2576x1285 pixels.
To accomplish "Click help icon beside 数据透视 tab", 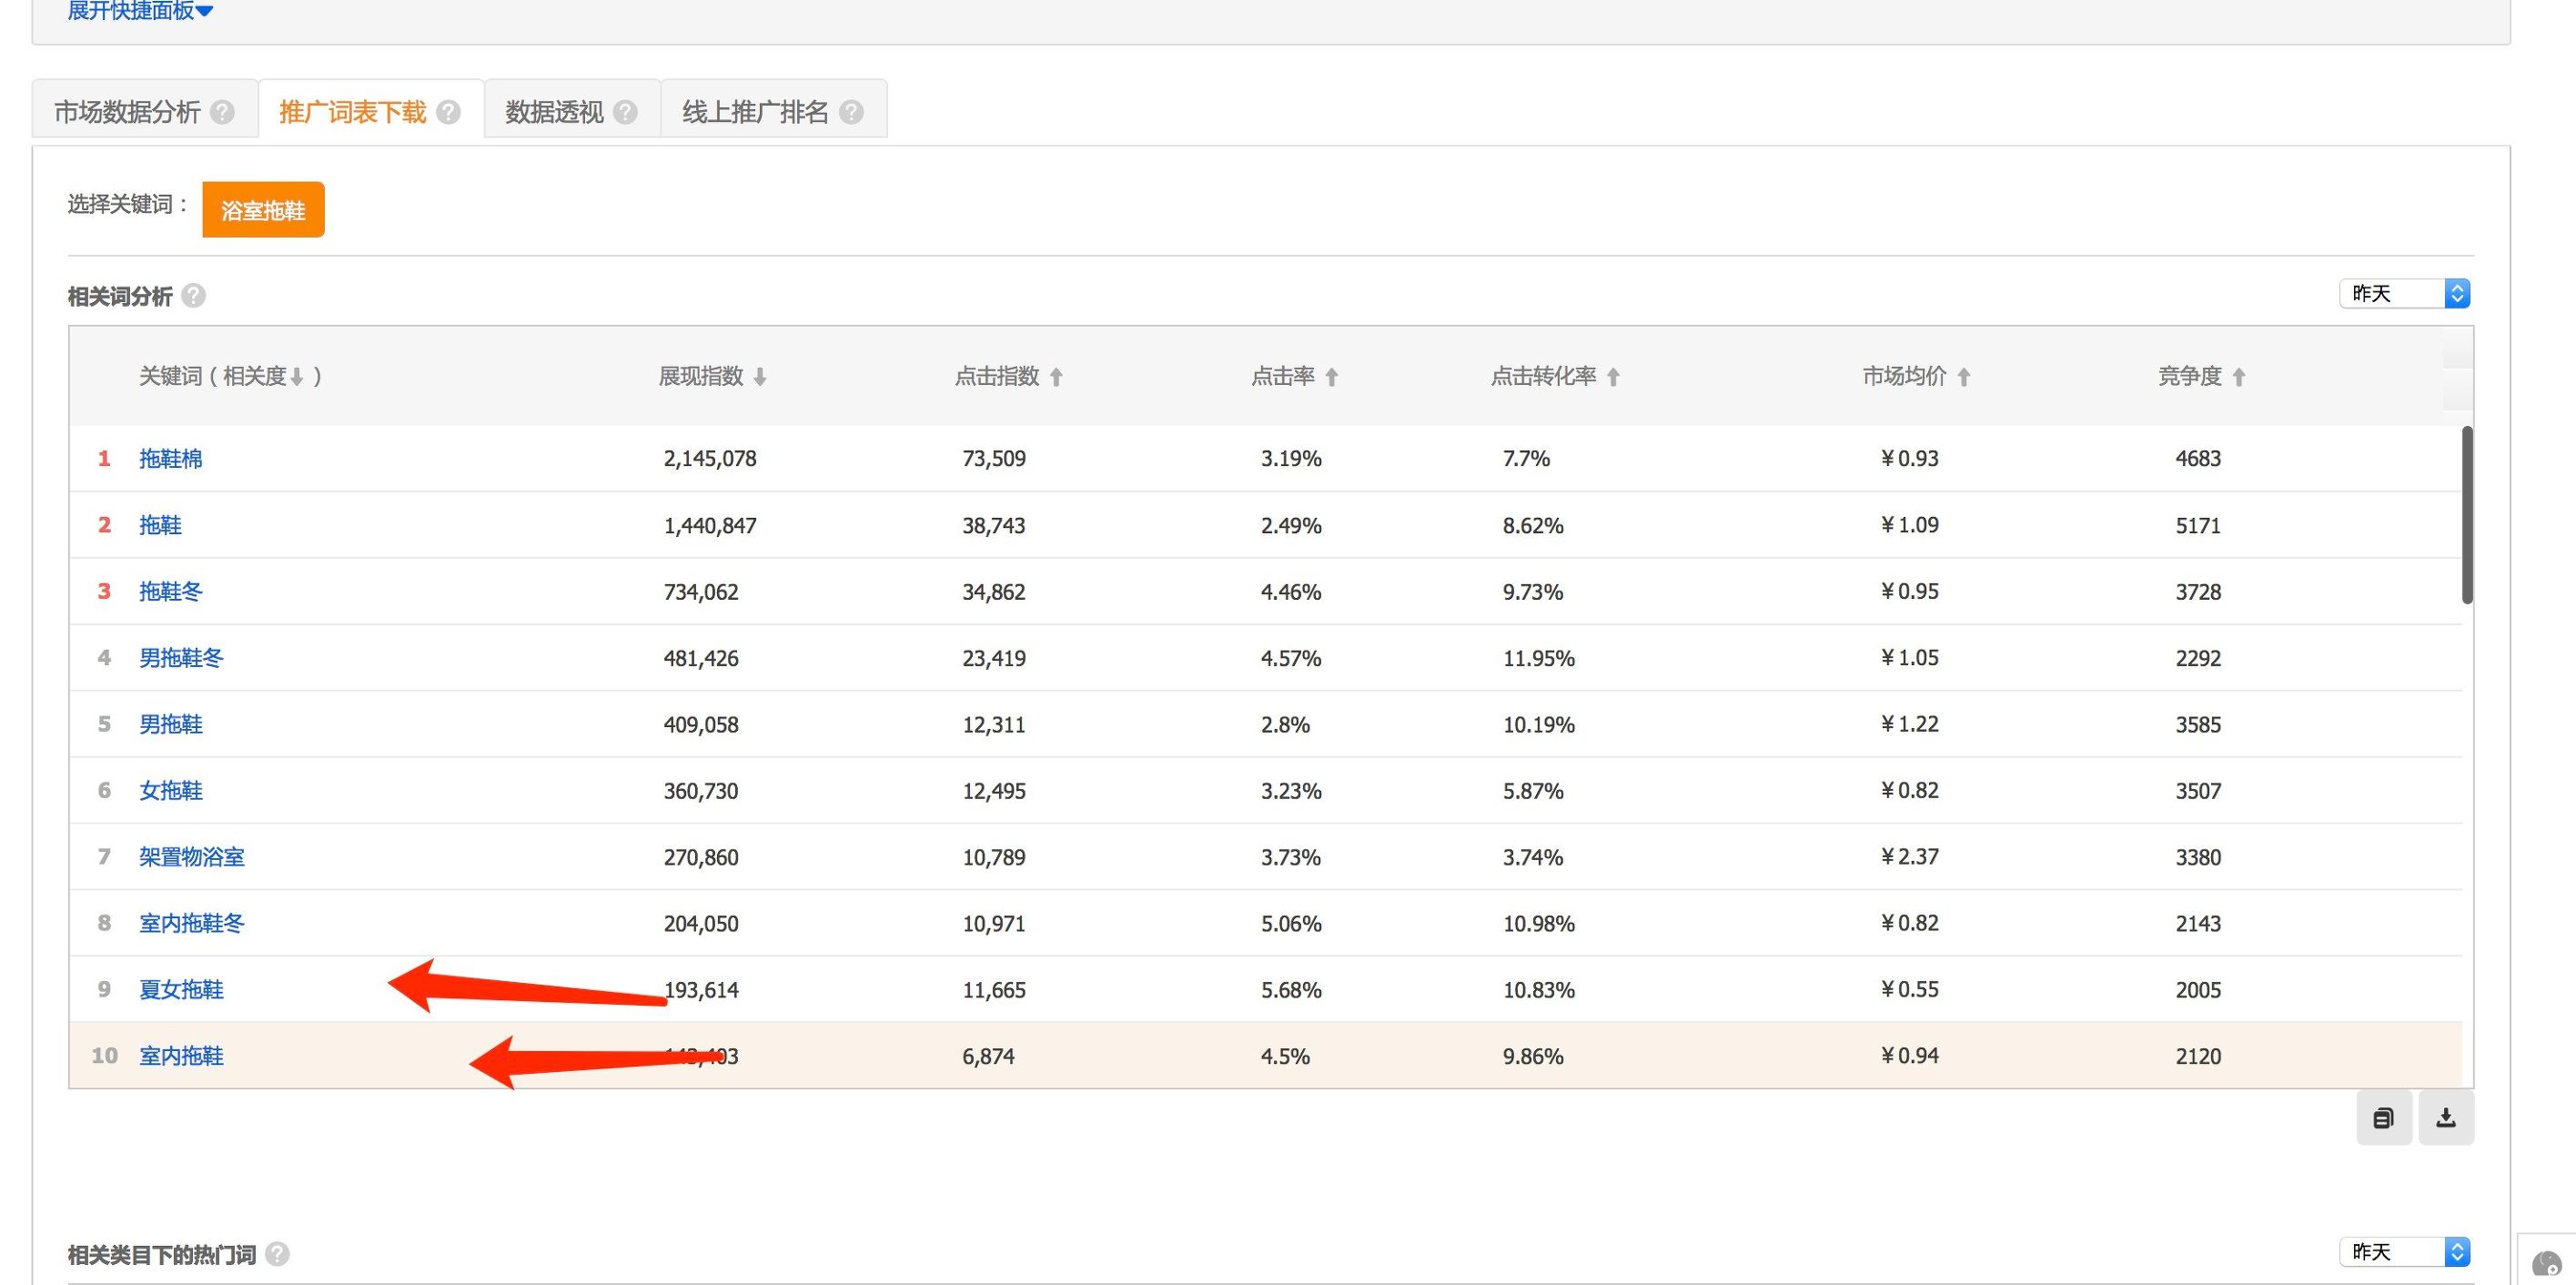I will click(x=626, y=112).
